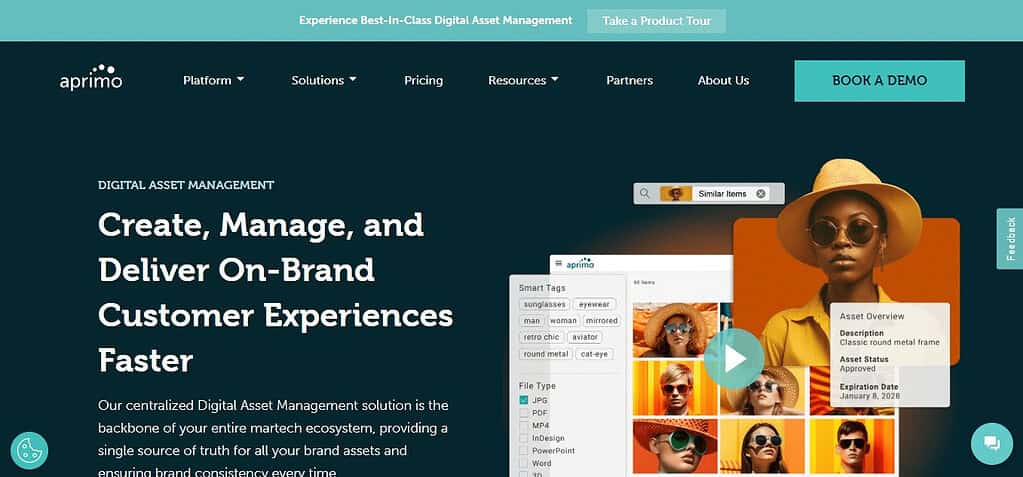Select the cat-eye smart tag
Screen dimensions: 1023x477
click(594, 354)
